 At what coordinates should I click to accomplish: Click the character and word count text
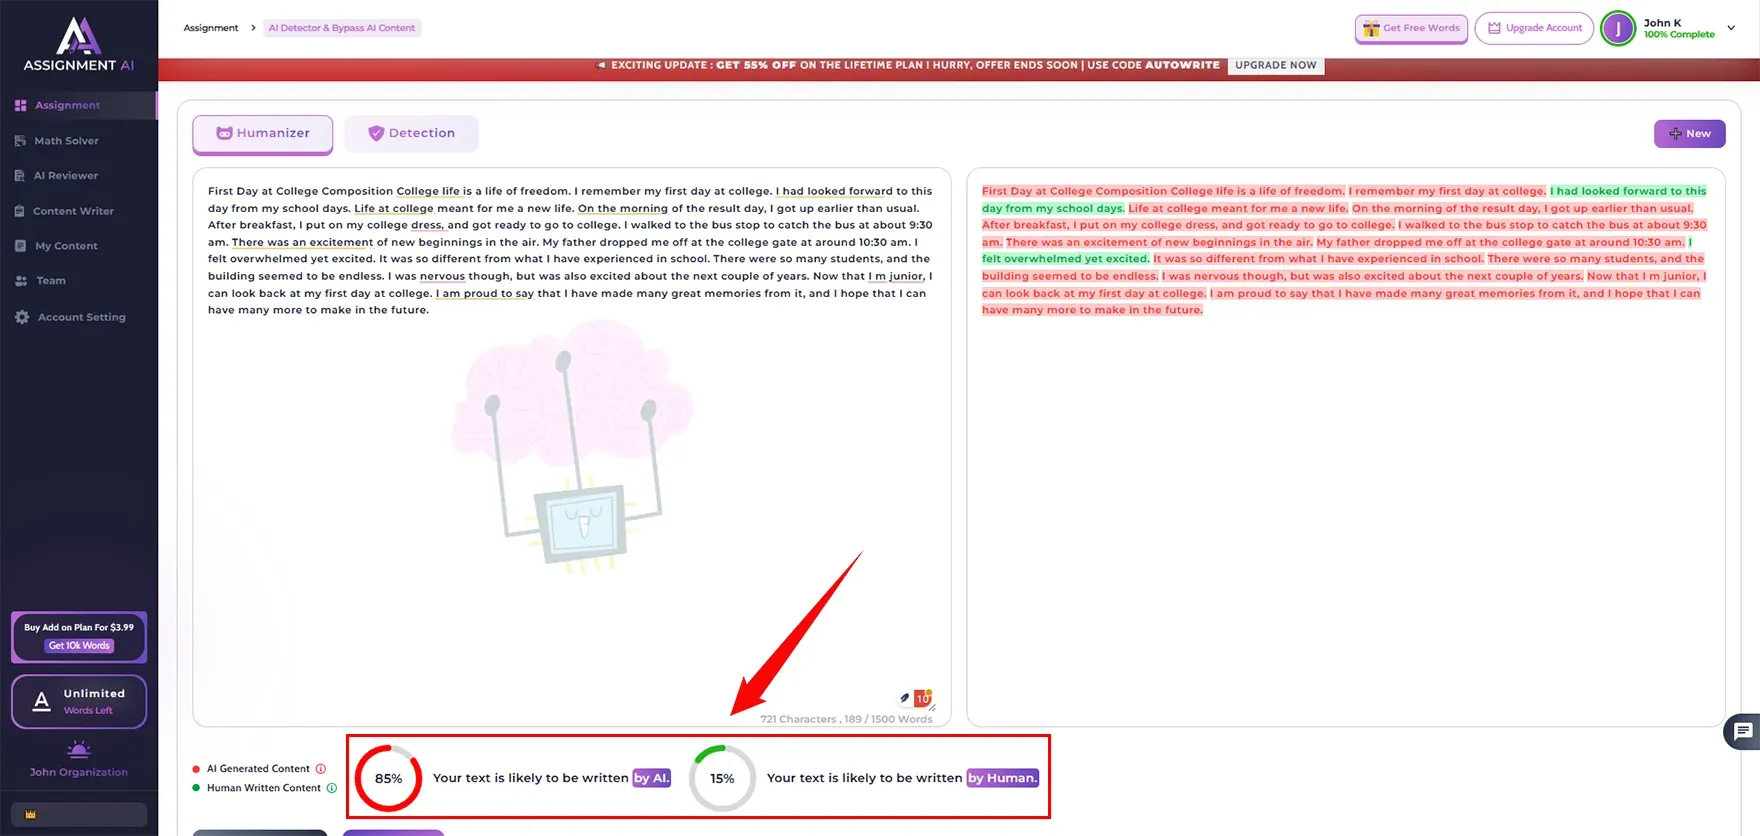(846, 719)
